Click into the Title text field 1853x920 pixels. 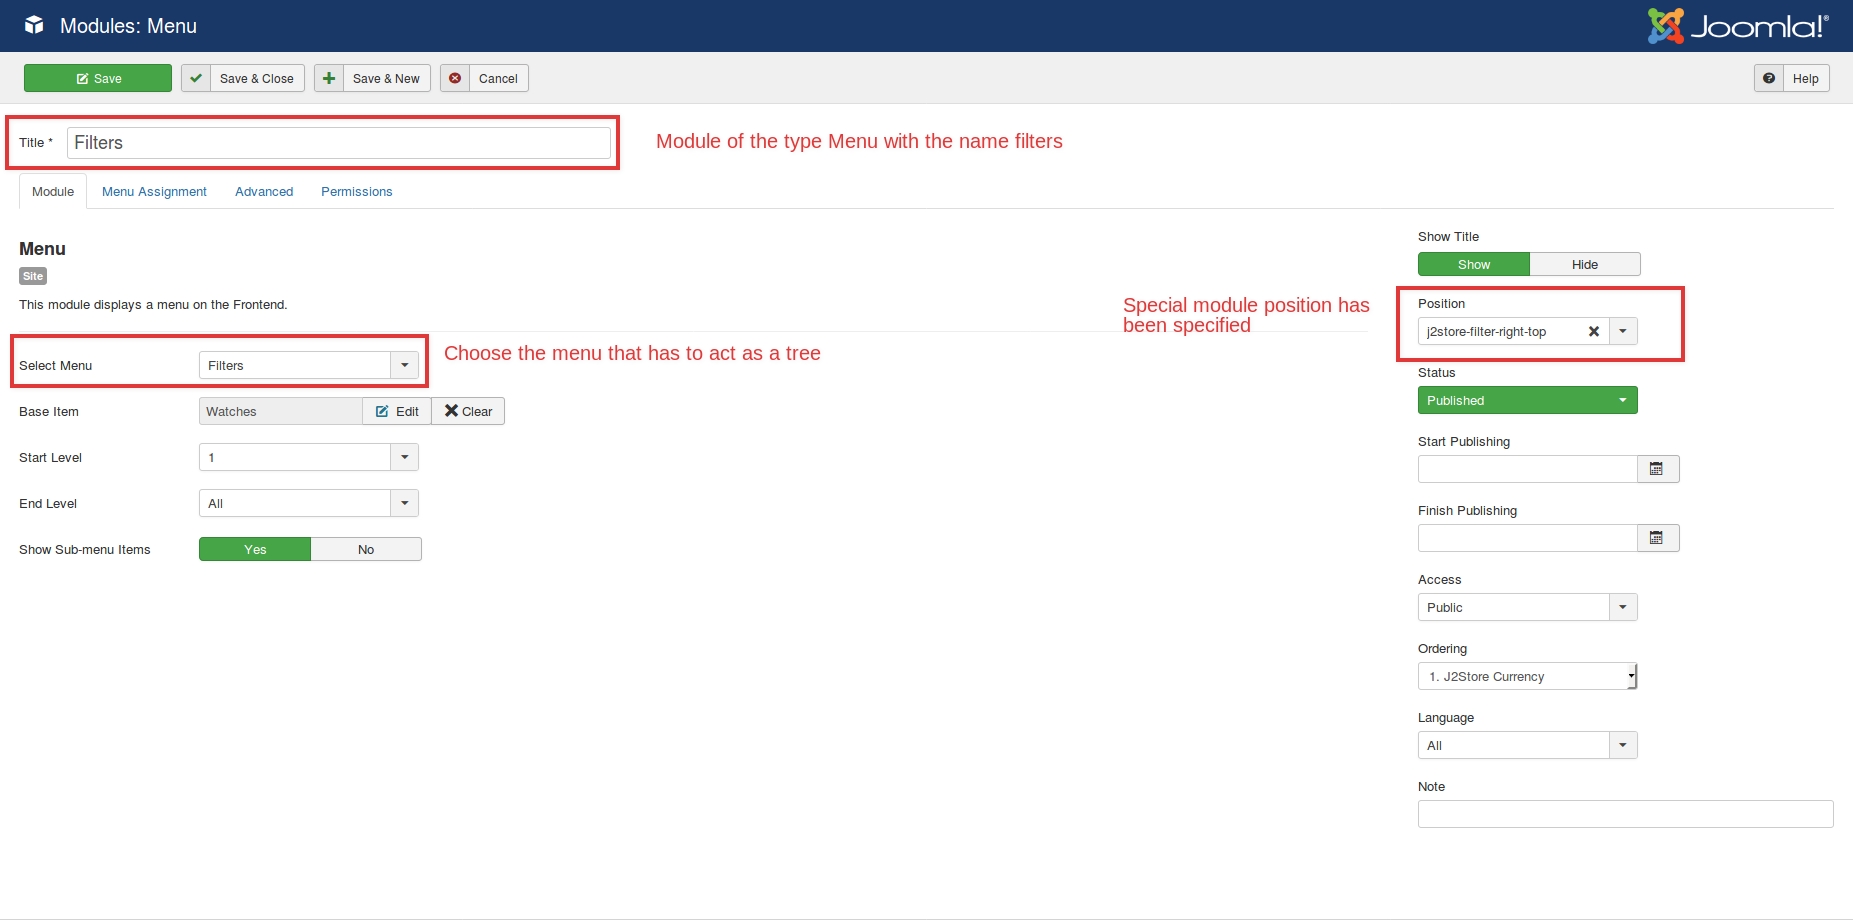(x=338, y=143)
